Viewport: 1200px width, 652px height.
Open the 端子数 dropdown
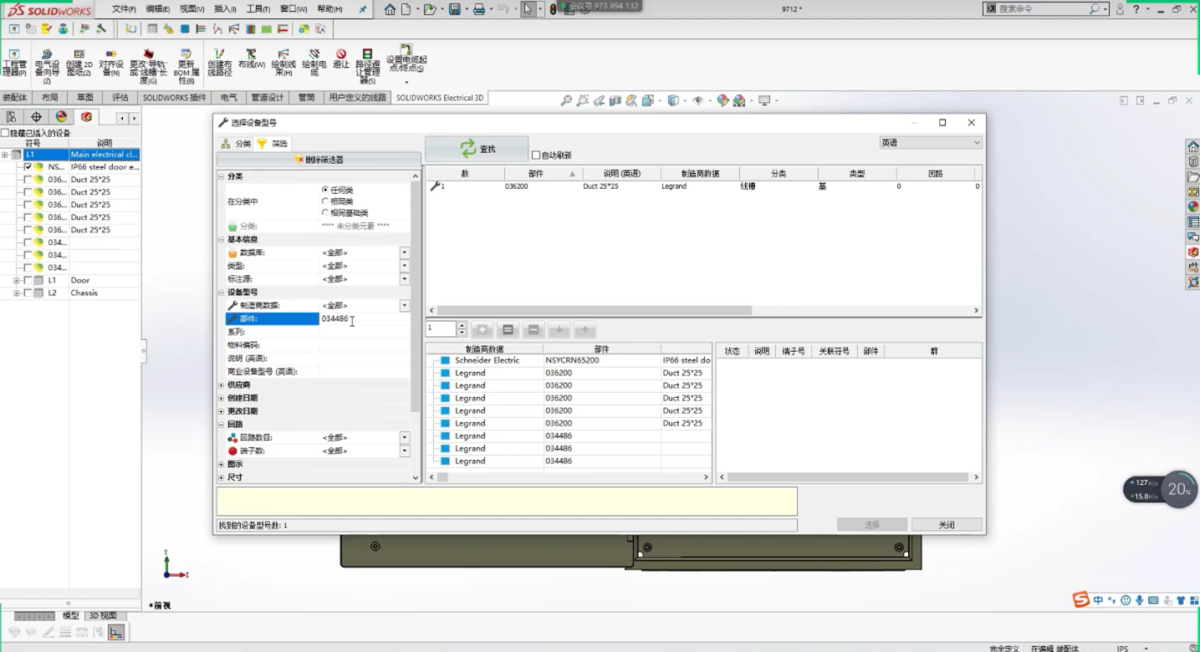pyautogui.click(x=405, y=451)
